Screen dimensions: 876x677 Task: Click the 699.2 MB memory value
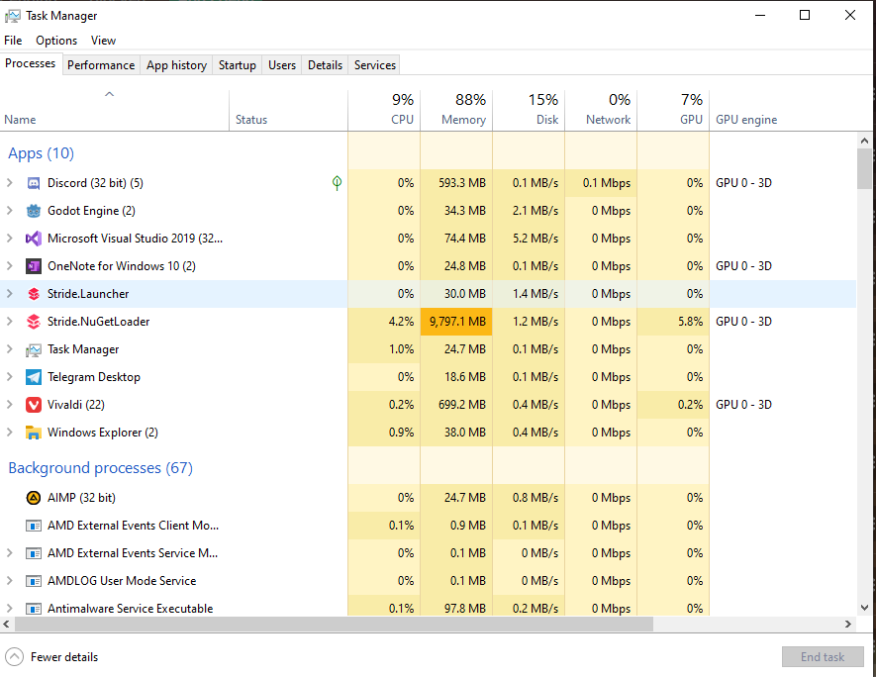pyautogui.click(x=461, y=405)
